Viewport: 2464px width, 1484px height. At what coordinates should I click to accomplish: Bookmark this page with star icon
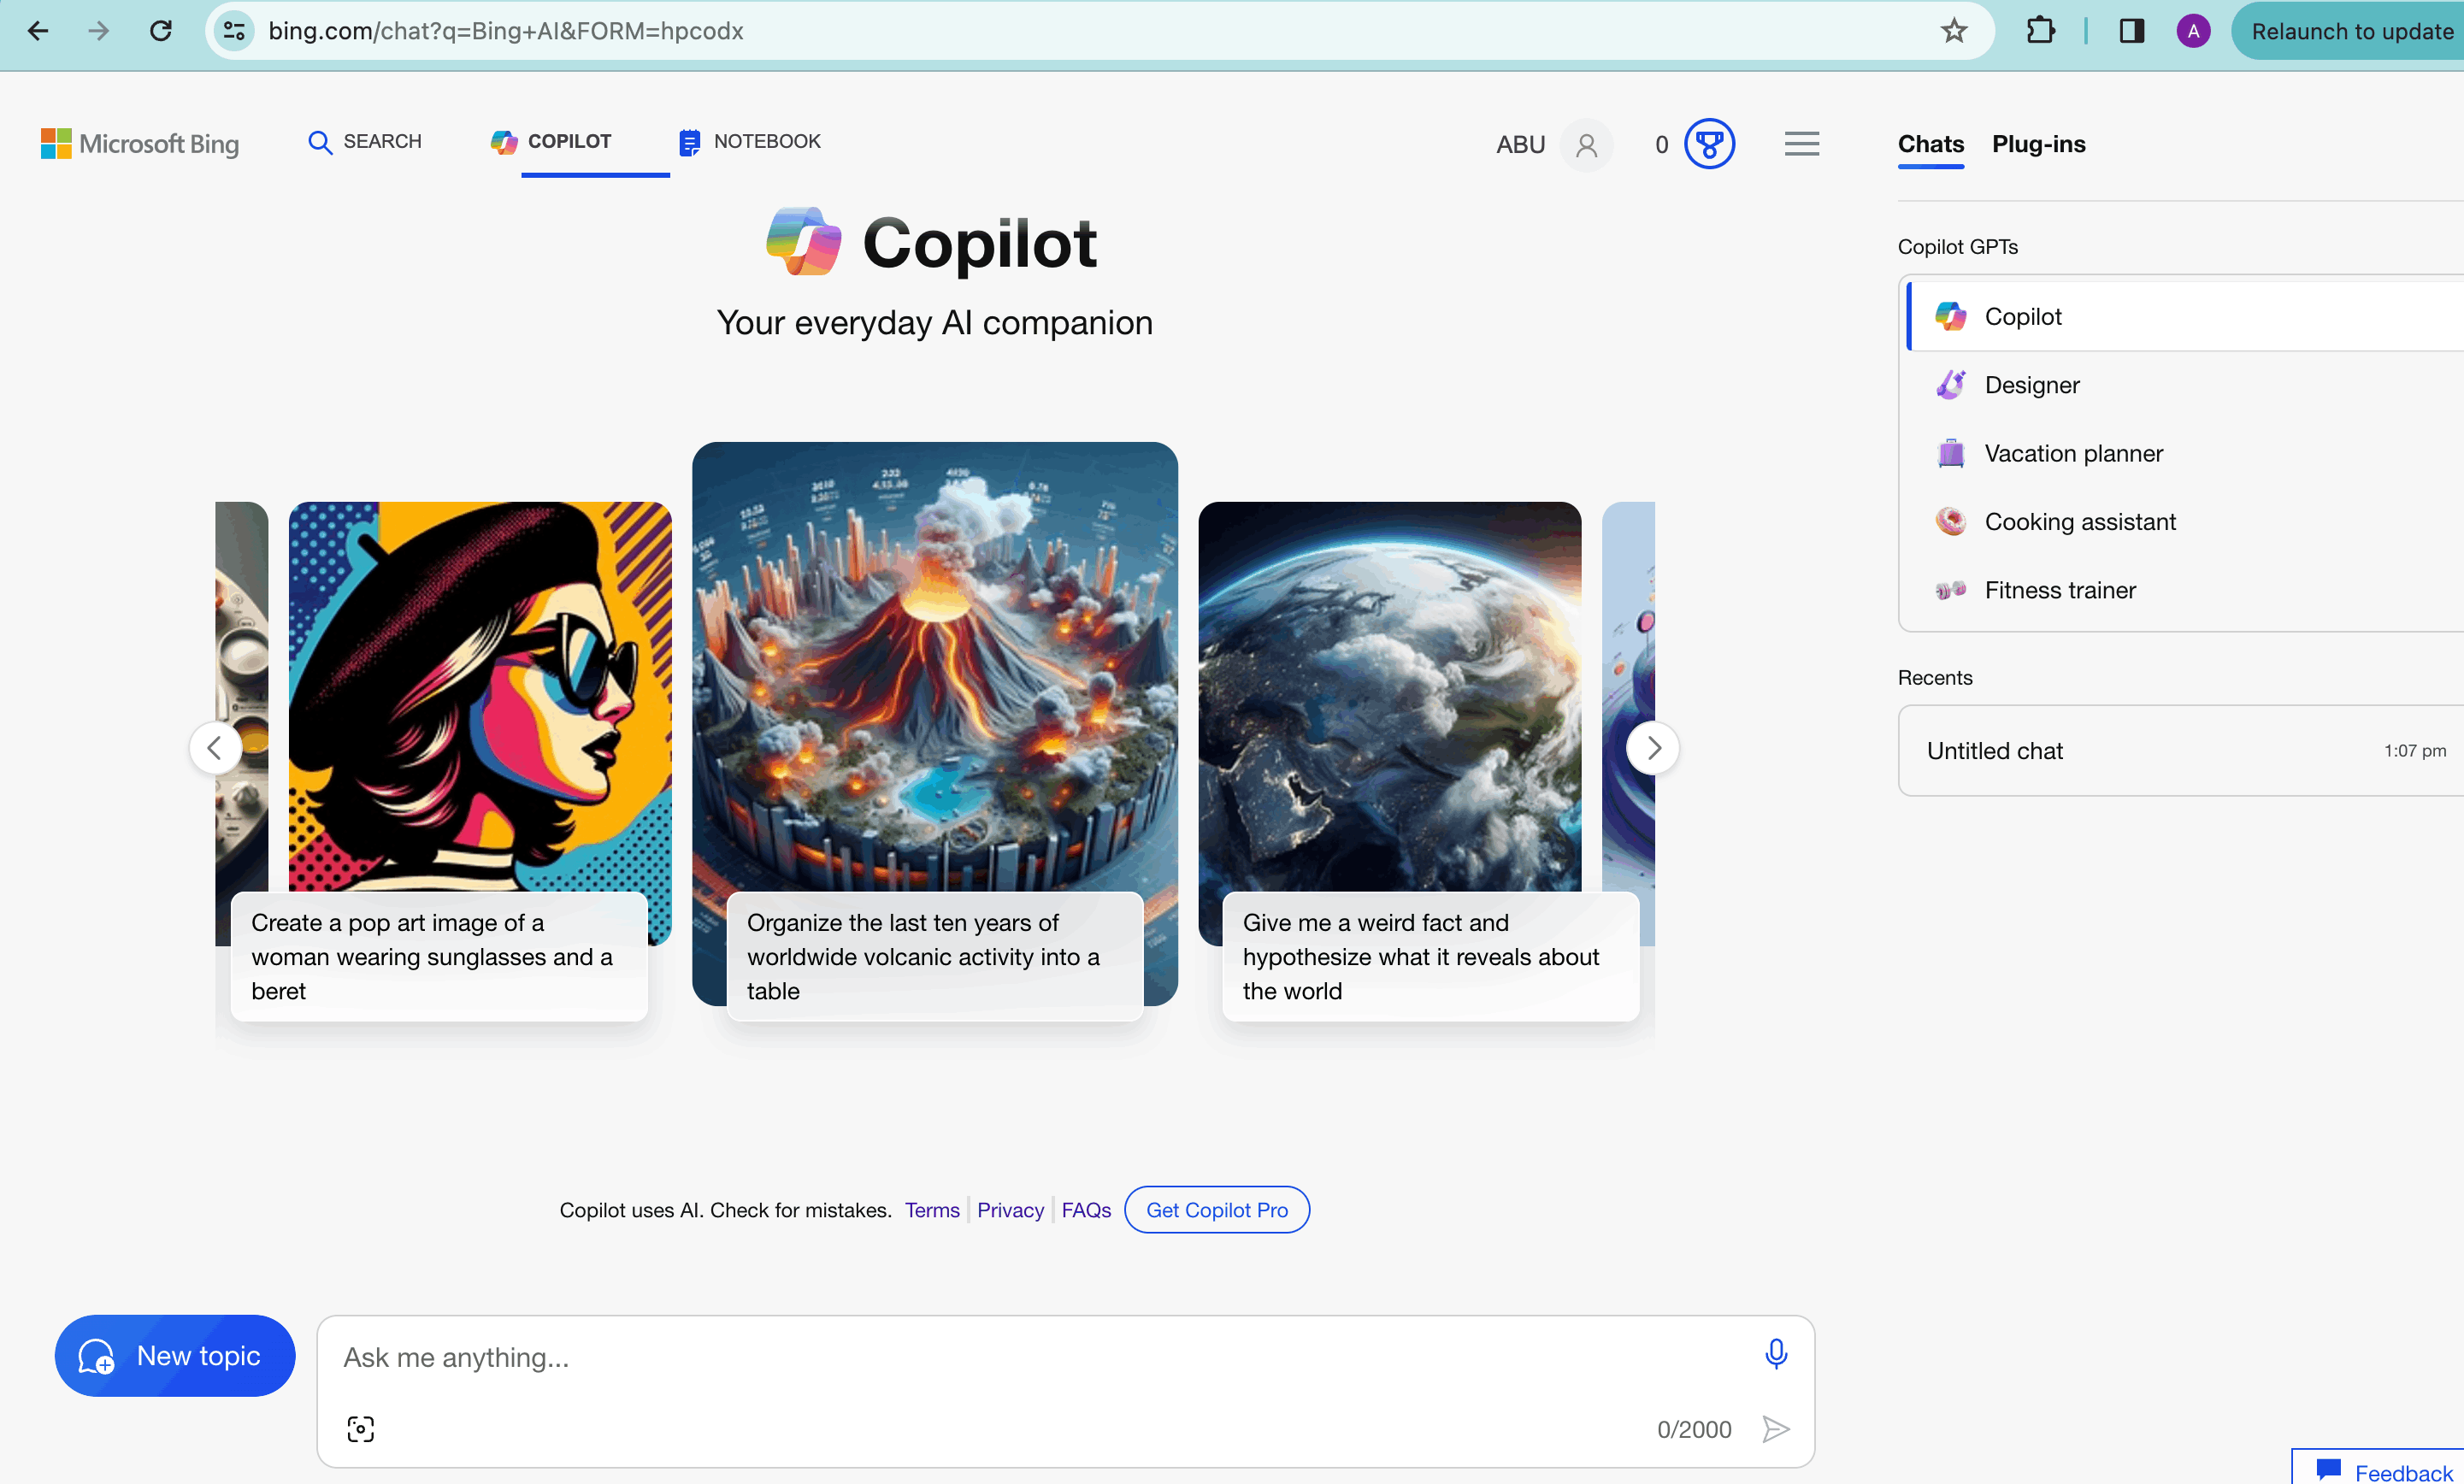click(x=1953, y=31)
